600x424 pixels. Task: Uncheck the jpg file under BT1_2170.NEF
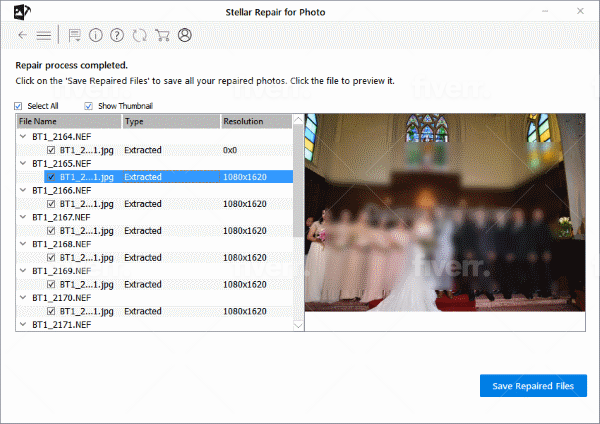[51, 311]
